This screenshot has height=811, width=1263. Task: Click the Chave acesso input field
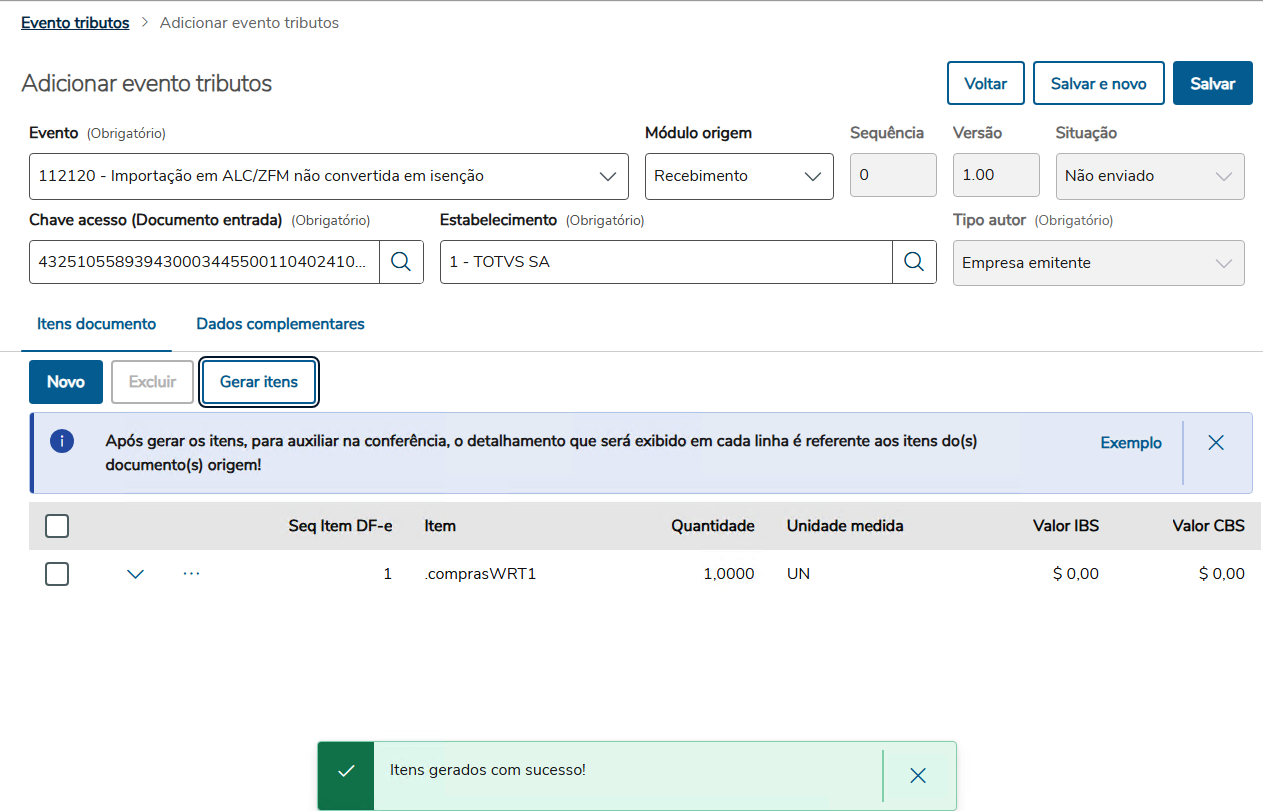pos(204,262)
